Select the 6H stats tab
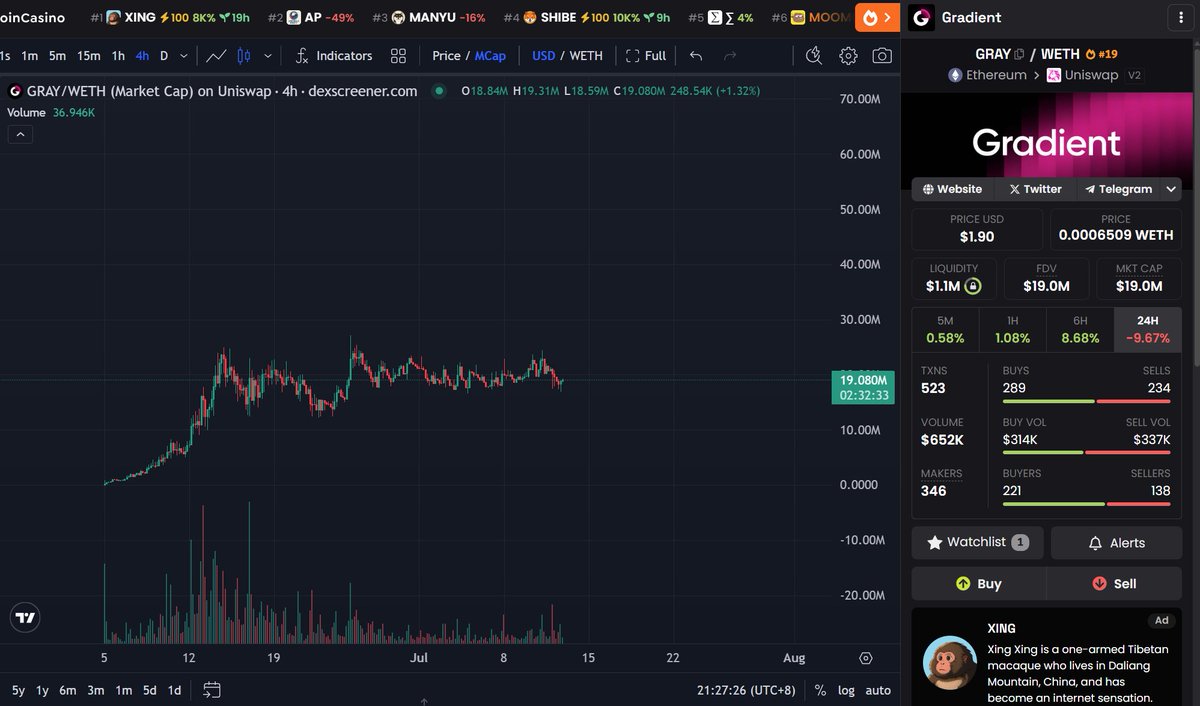The image size is (1200, 706). coord(1080,330)
